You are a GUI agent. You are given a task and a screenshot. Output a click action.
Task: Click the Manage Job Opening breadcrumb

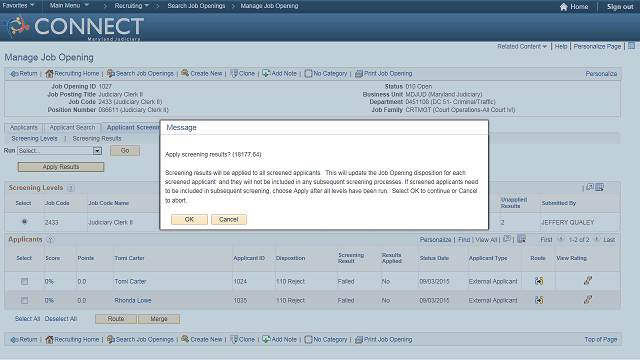(269, 6)
